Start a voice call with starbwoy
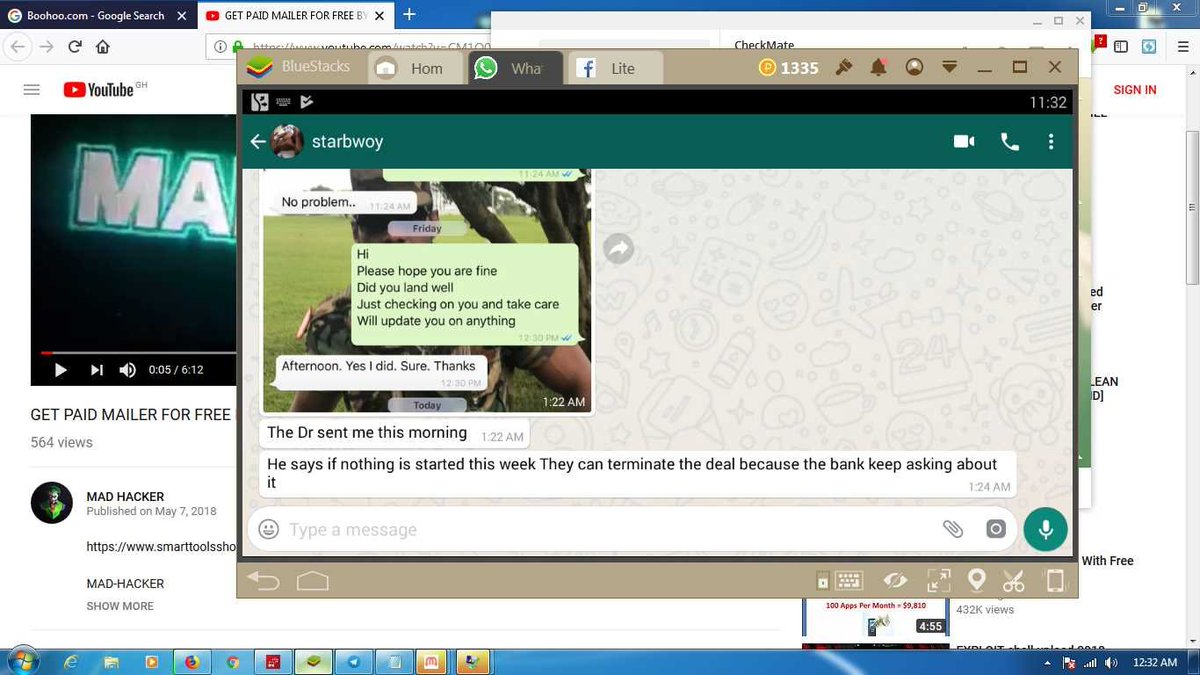1200x675 pixels. (1010, 142)
